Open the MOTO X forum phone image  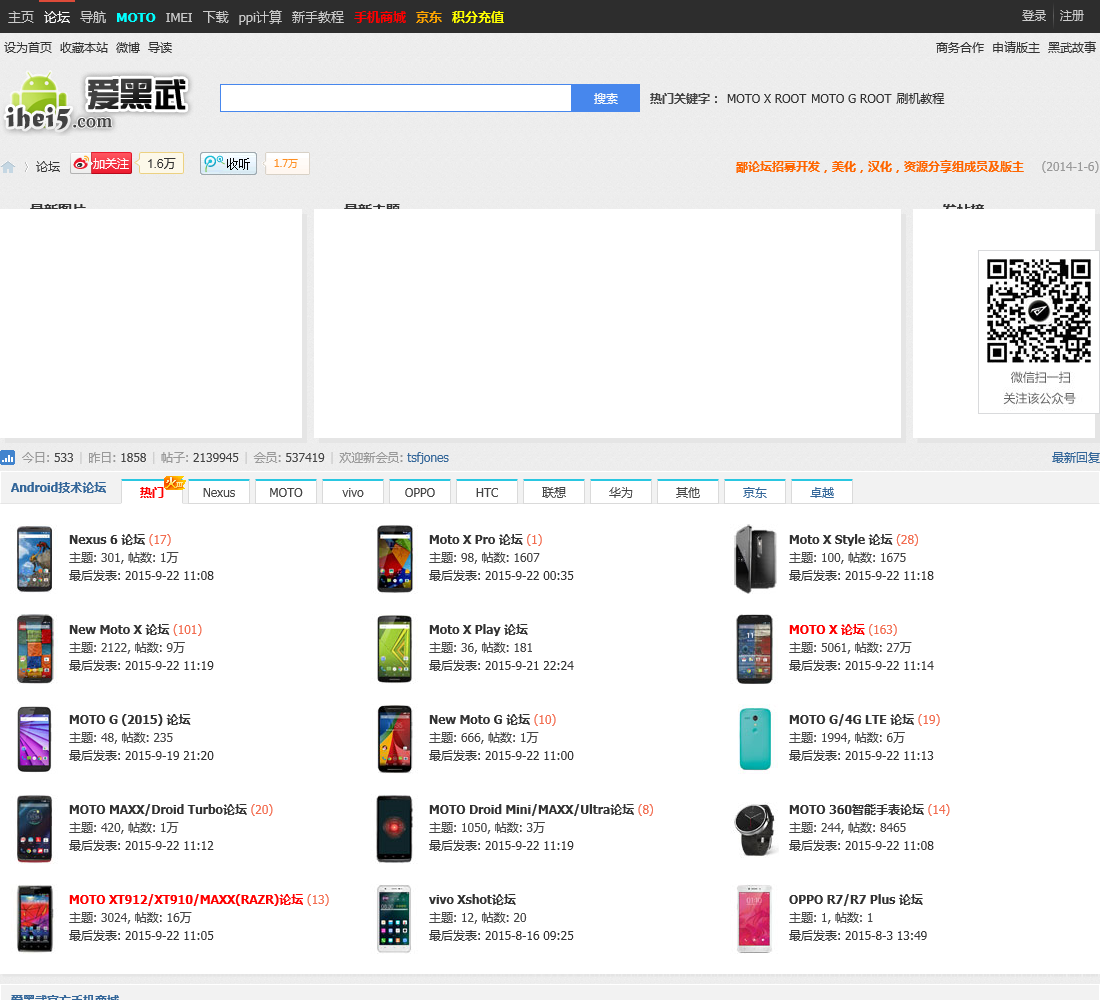point(755,648)
